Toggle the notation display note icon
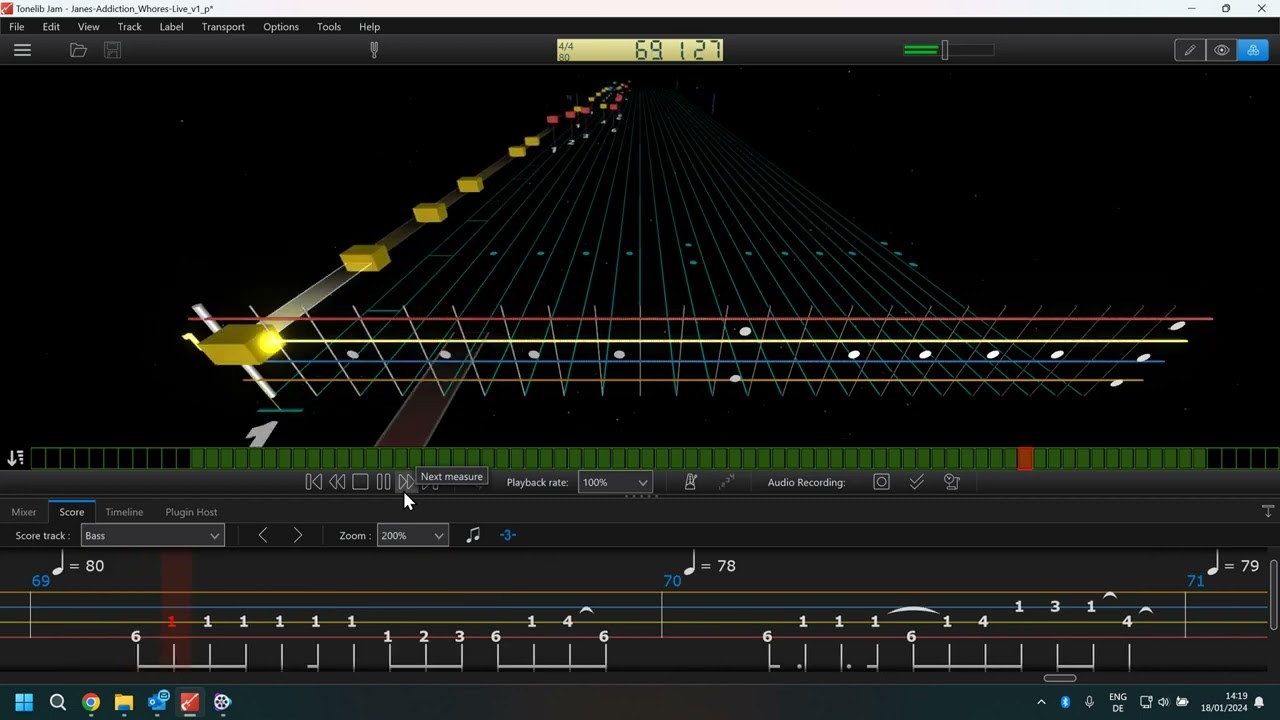This screenshot has height=720, width=1280. (x=473, y=536)
